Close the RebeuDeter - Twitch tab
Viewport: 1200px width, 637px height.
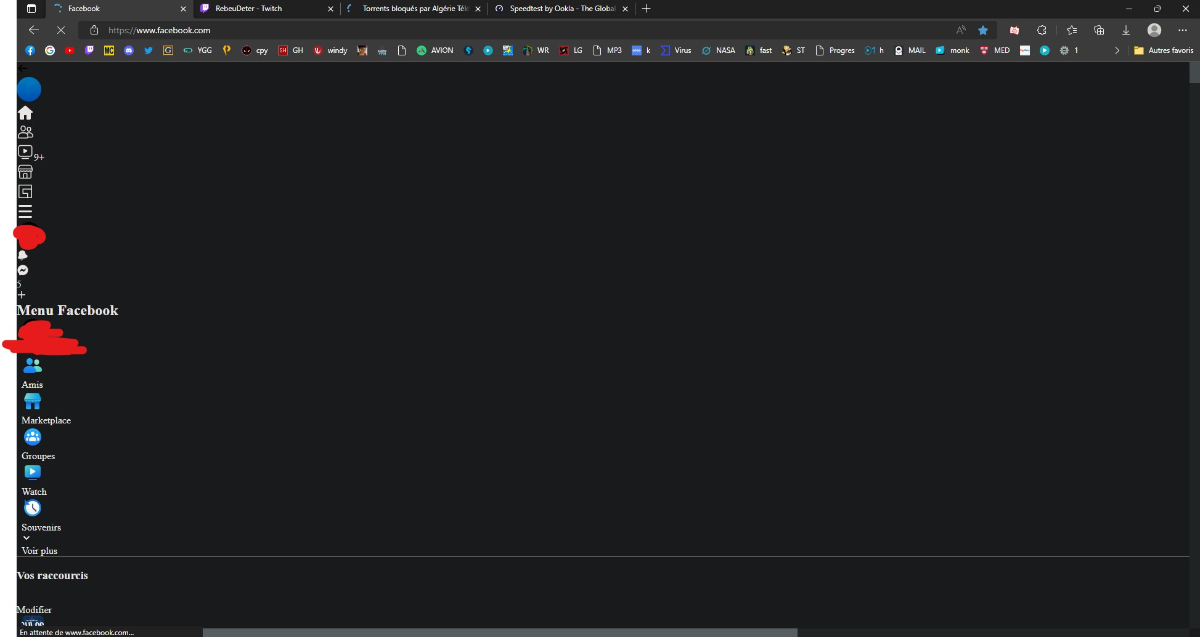(x=330, y=8)
